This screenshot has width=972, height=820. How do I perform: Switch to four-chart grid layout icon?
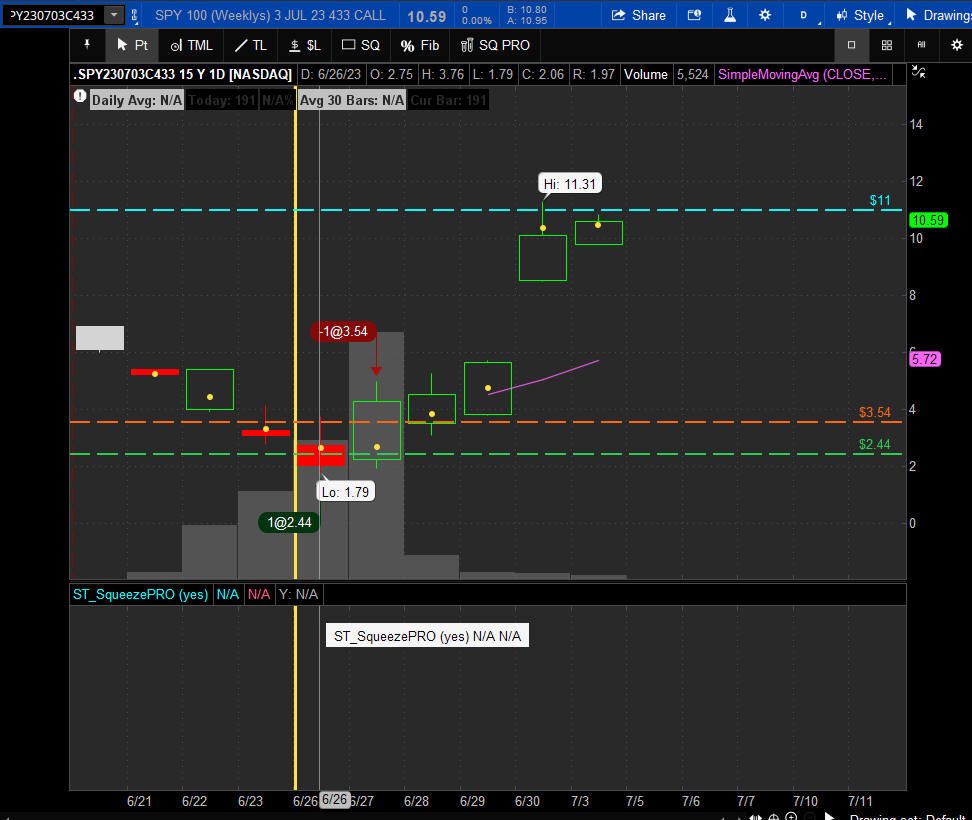[886, 45]
